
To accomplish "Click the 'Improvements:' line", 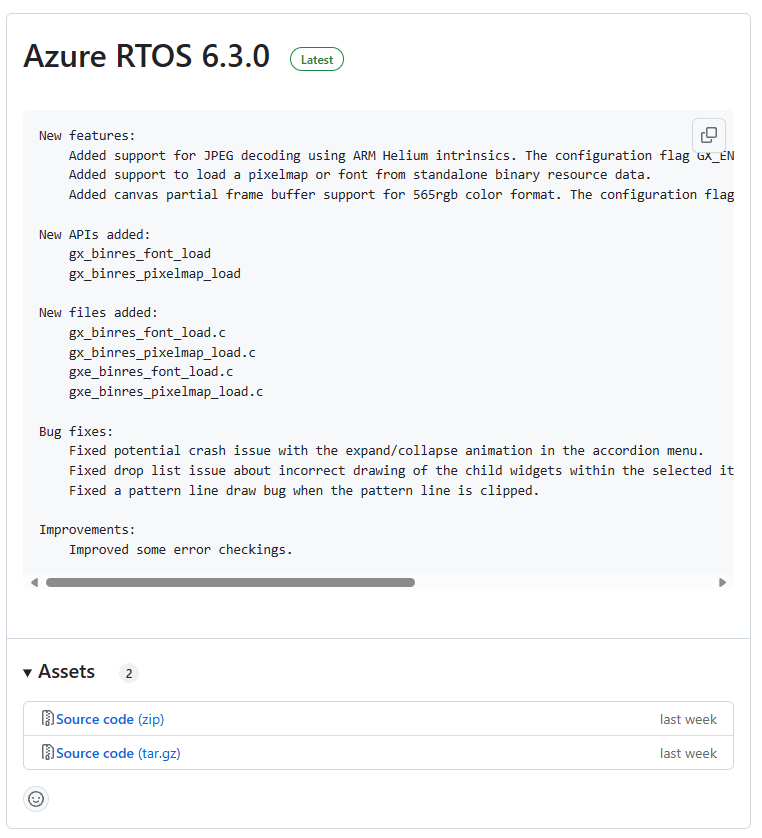I will pos(87,530).
